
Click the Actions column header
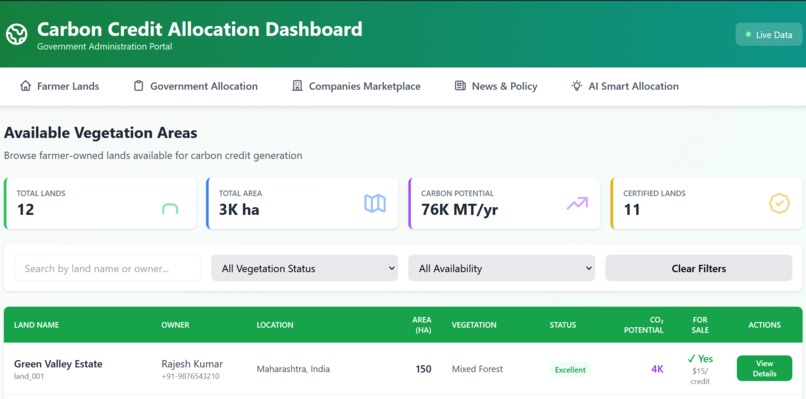pos(764,325)
